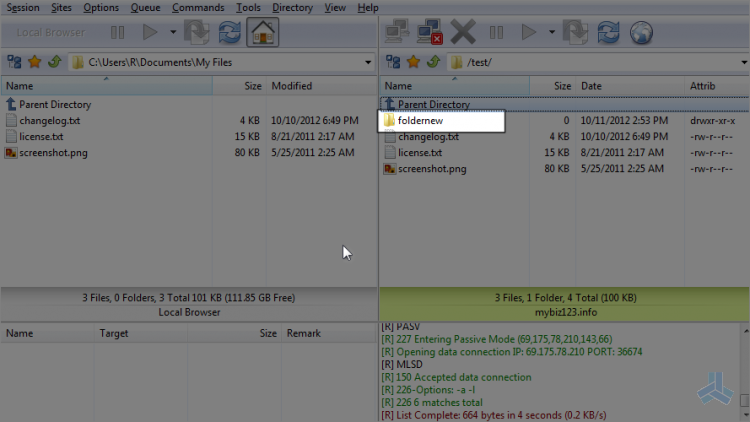
Task: Go up one folder using local green arrow
Action: click(55, 62)
